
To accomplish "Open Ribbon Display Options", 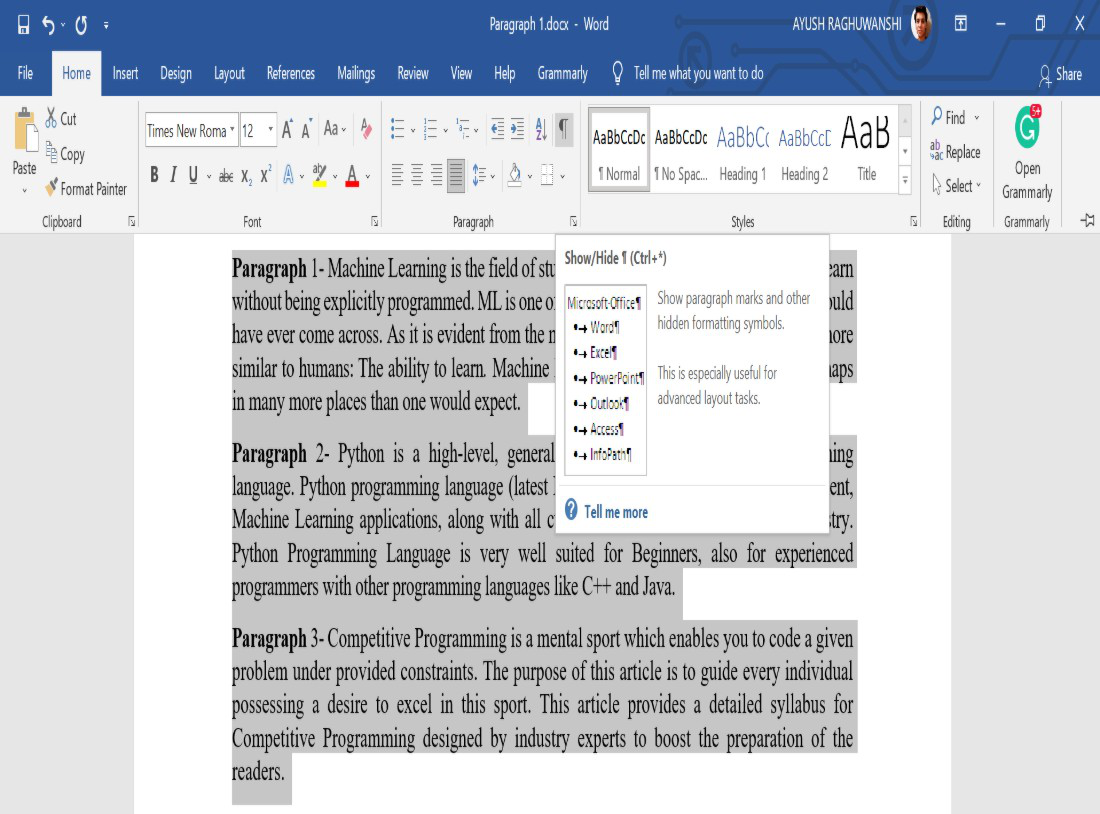I will [x=960, y=25].
